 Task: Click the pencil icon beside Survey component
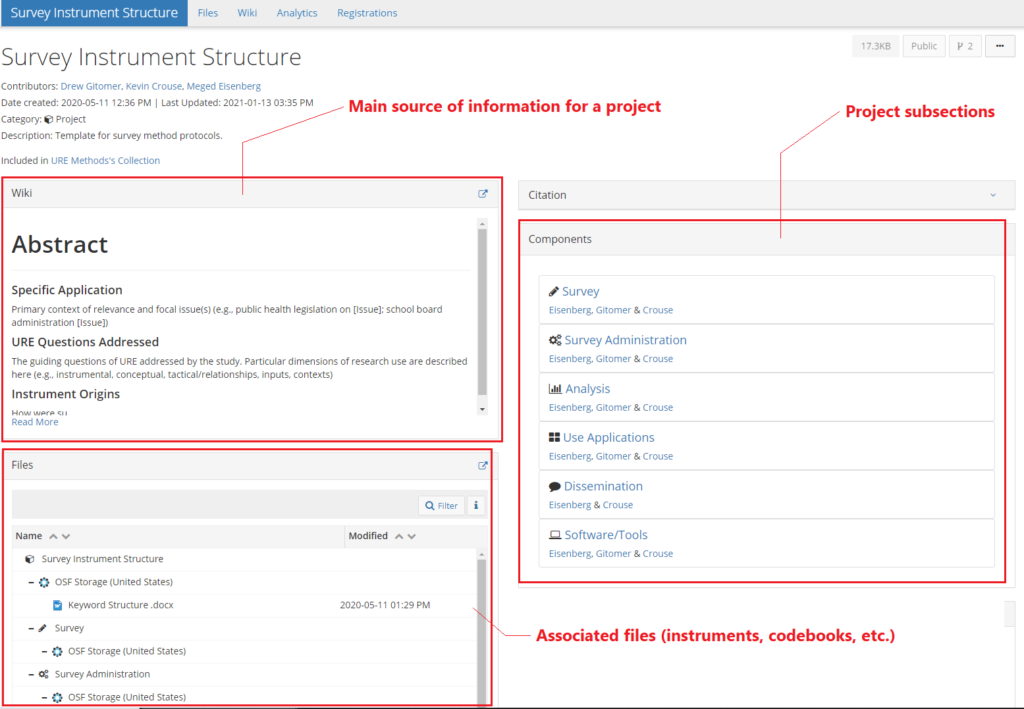tap(554, 291)
